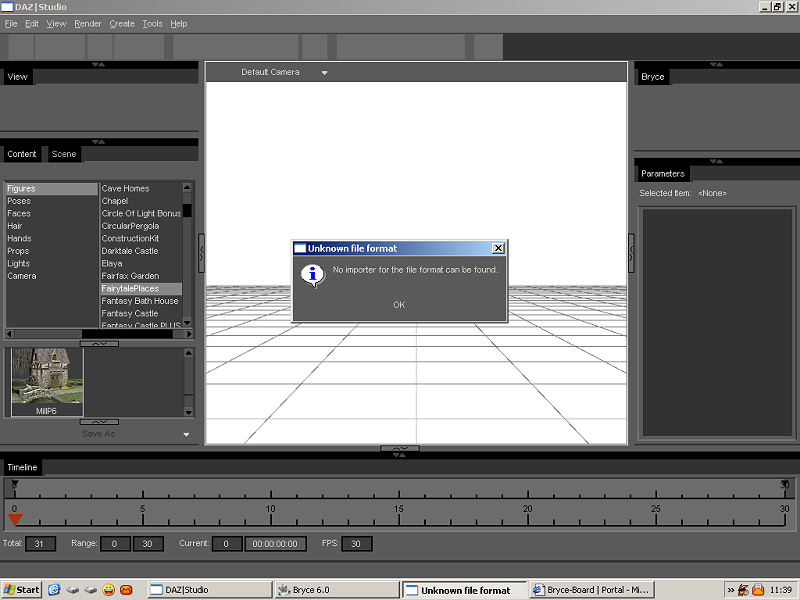
Task: Open the Windows Start menu
Action: pos(21,590)
